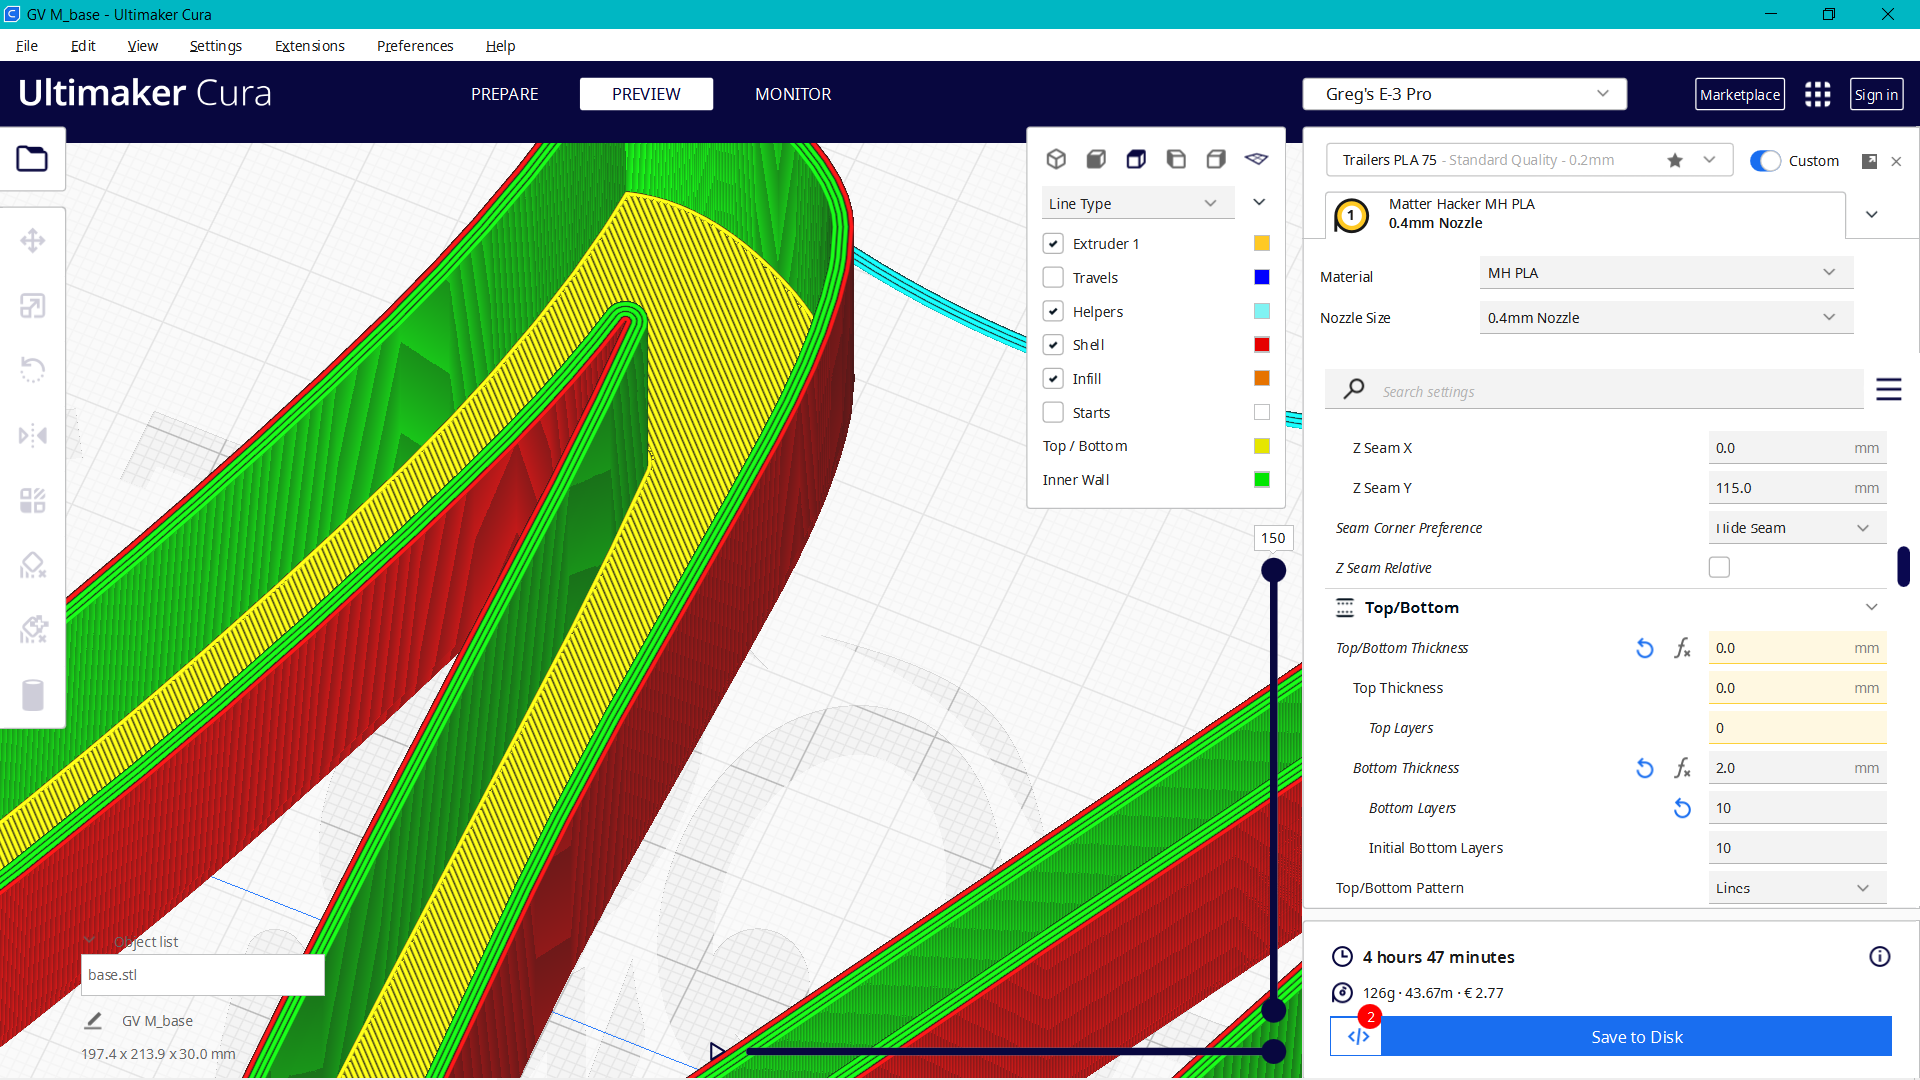Open the Marketplace
The height and width of the screenshot is (1080, 1920).
(x=1739, y=94)
